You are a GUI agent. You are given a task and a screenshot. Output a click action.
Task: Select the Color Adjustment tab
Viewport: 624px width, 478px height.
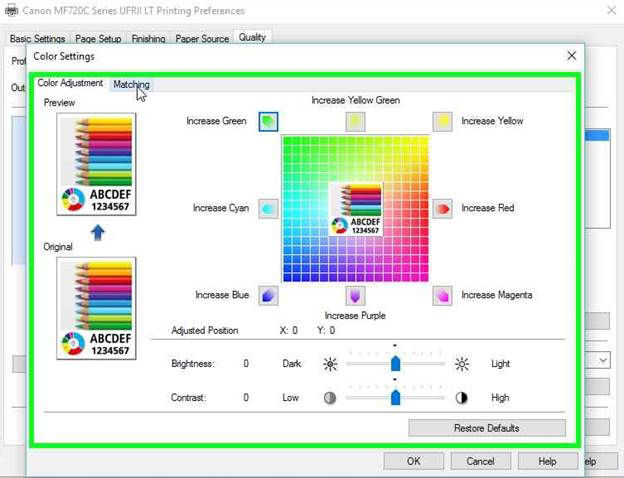point(70,83)
